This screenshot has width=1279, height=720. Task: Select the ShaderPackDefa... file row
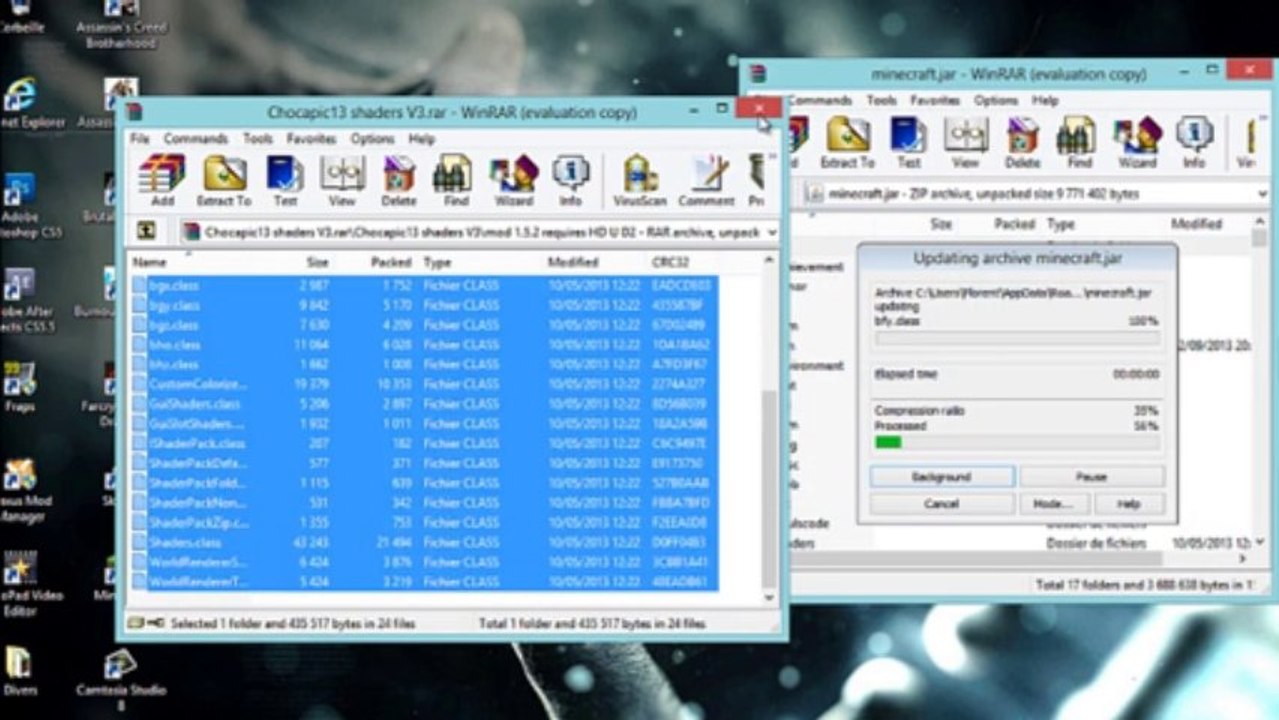[425, 463]
